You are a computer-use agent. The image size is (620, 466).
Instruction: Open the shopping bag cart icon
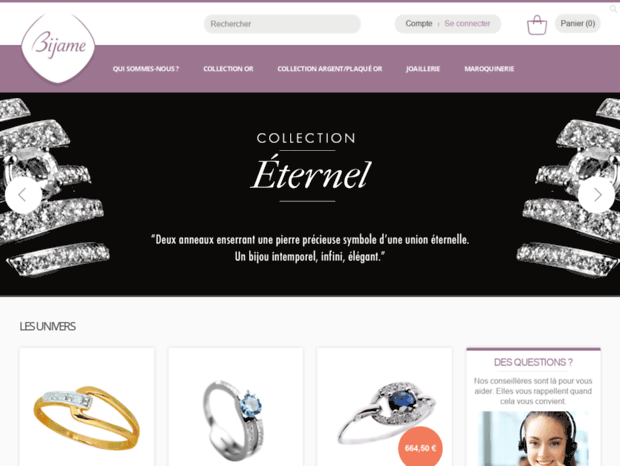point(537,25)
